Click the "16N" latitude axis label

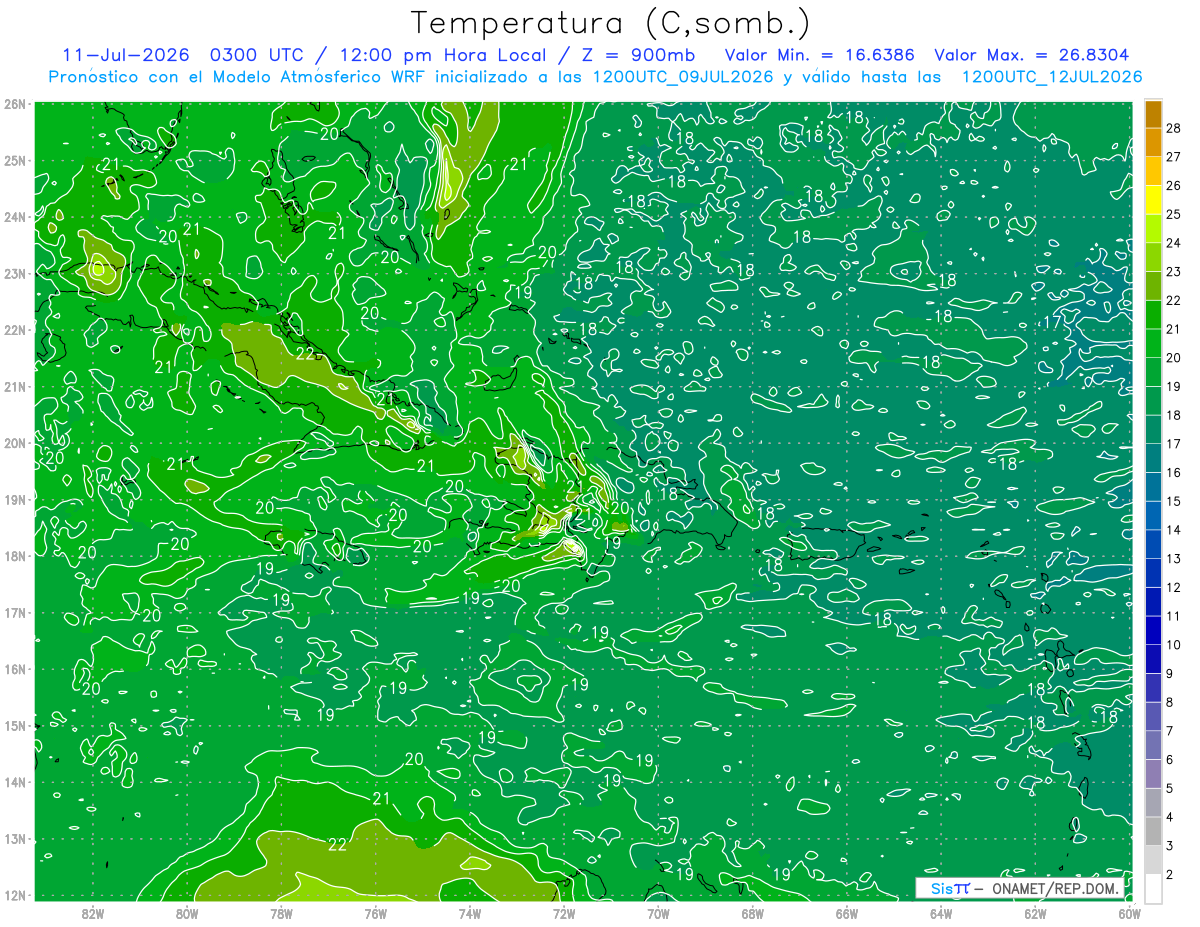tap(15, 669)
